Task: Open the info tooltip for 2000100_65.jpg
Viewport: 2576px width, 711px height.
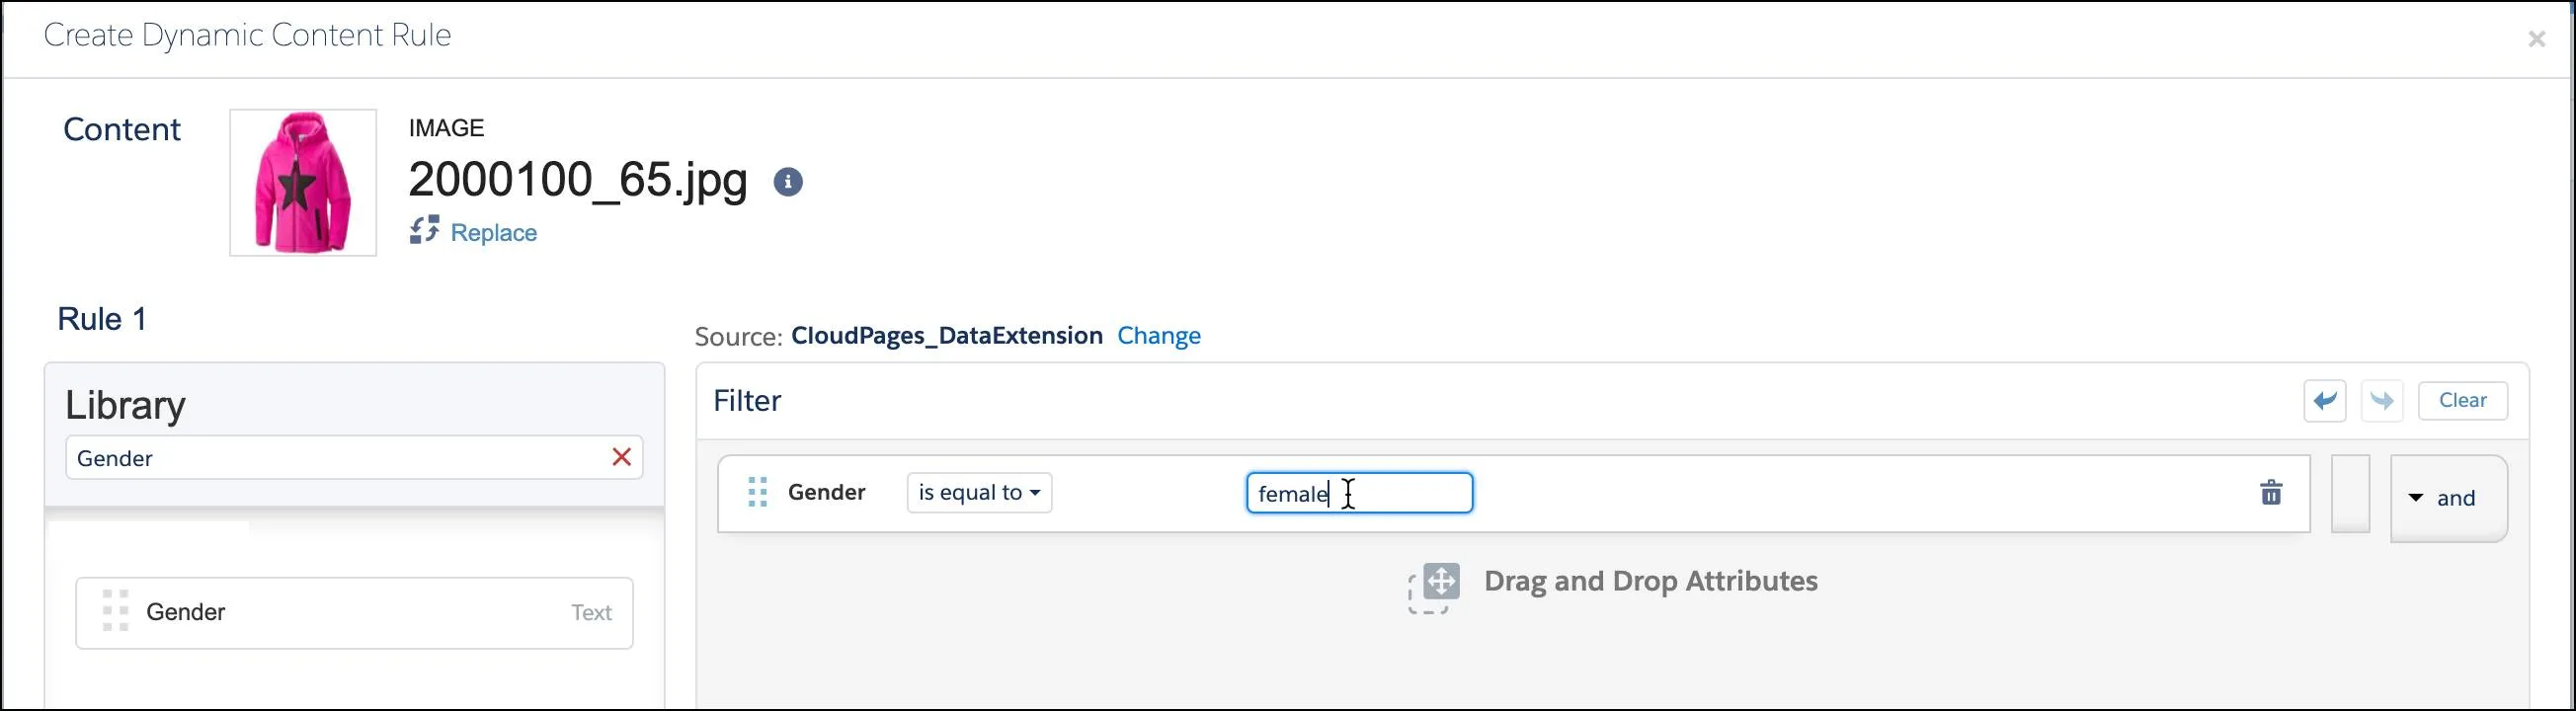Action: click(x=786, y=182)
